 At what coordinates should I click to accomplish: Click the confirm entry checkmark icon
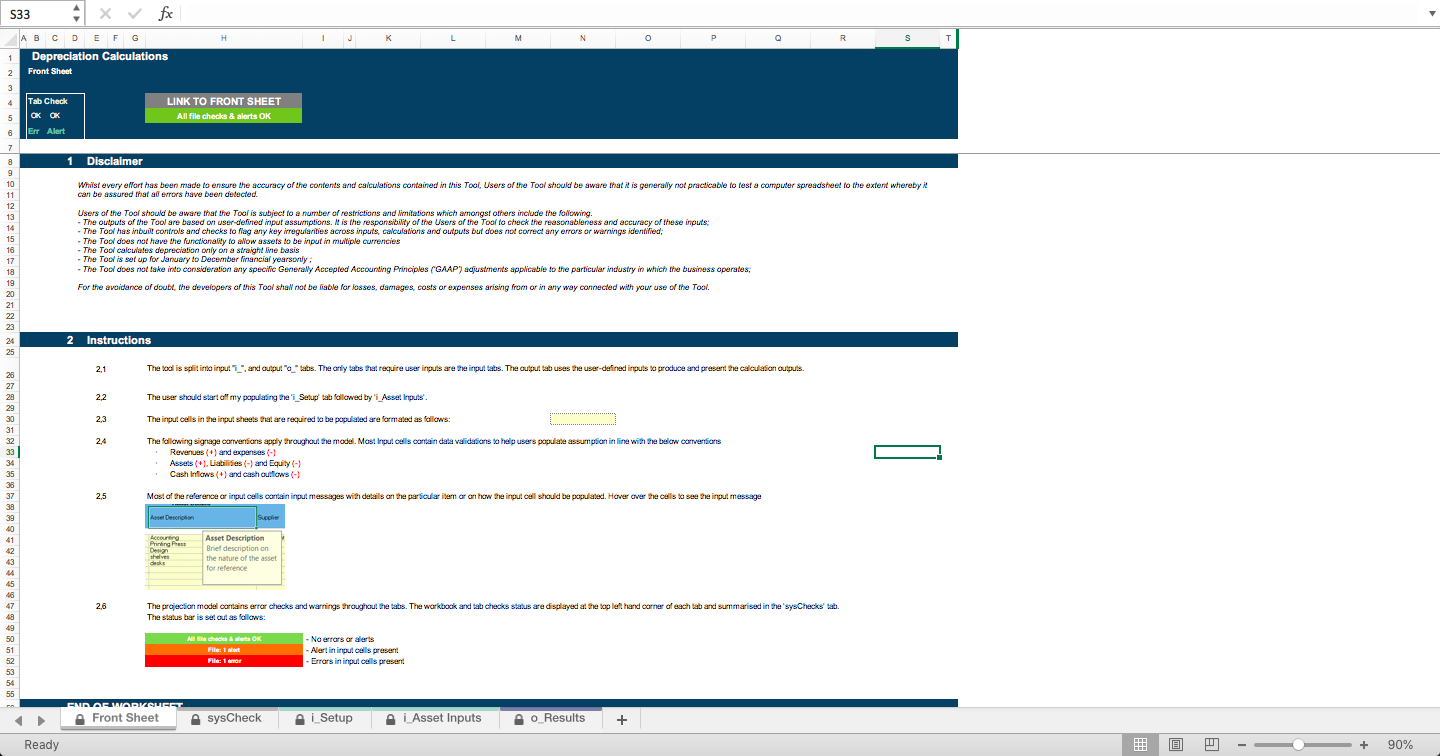pos(135,13)
